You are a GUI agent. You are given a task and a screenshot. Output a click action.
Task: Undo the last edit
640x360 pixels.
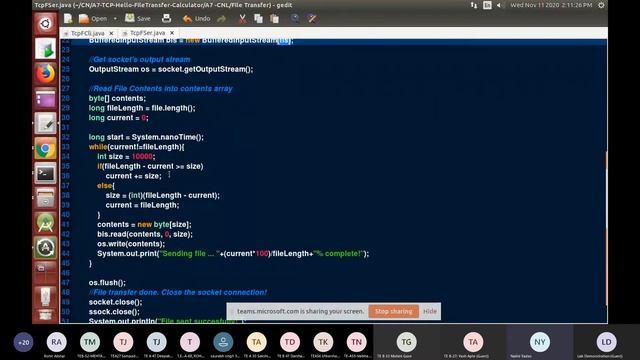(x=196, y=18)
